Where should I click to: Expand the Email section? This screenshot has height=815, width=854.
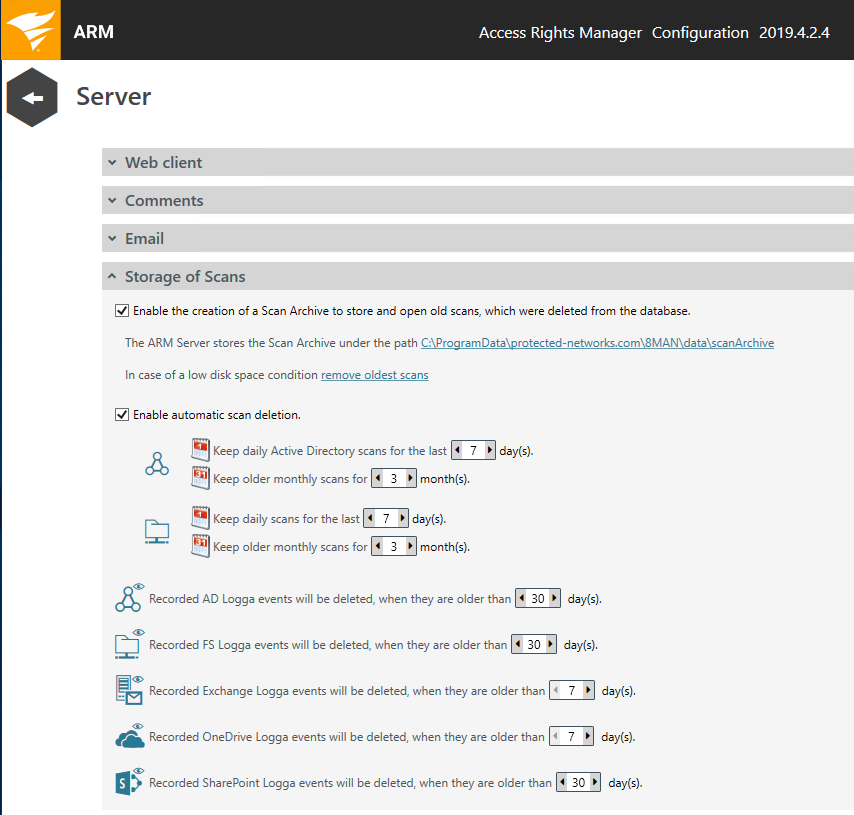478,239
